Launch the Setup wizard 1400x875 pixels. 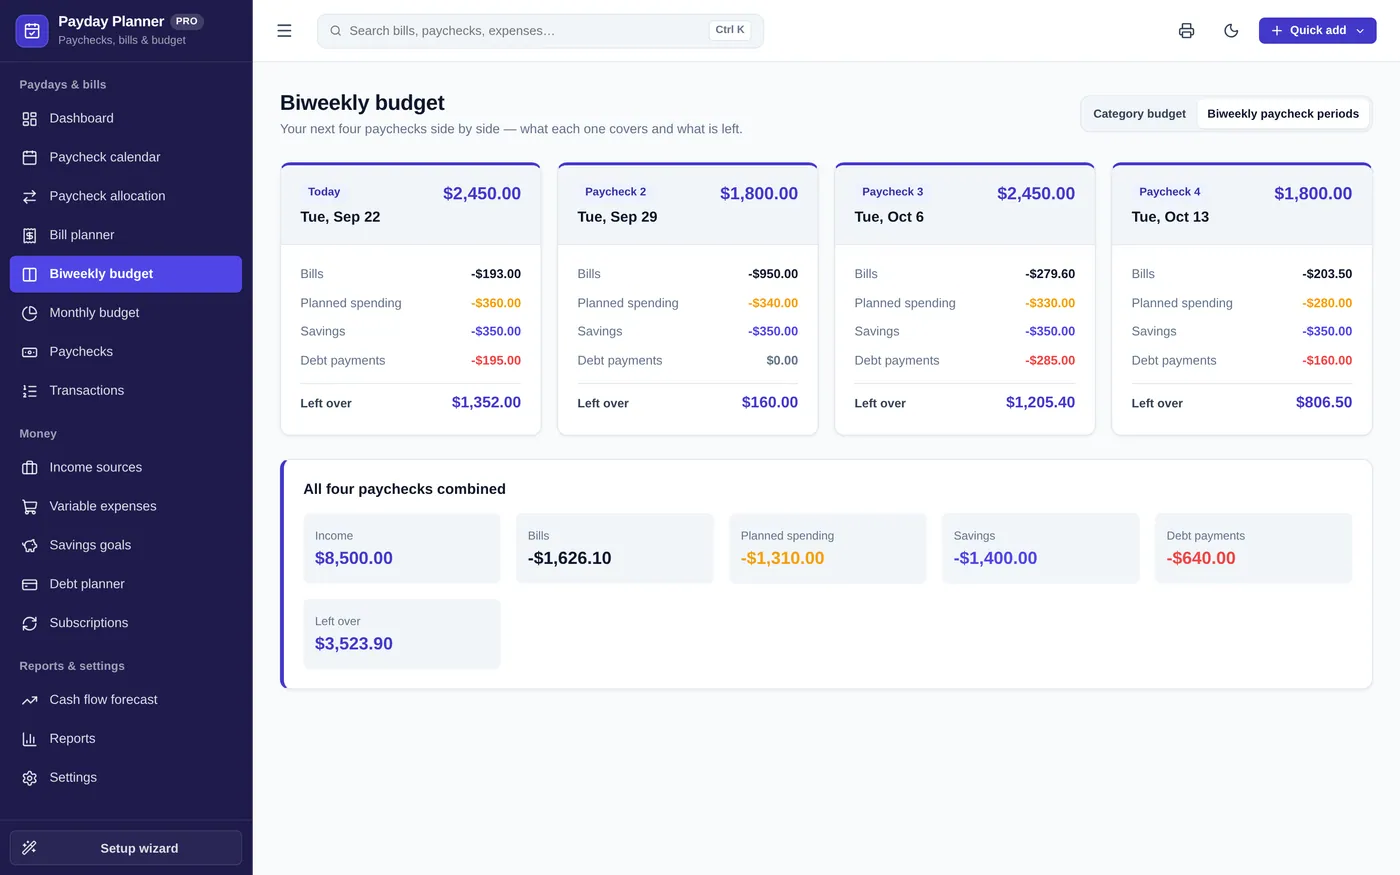(126, 848)
